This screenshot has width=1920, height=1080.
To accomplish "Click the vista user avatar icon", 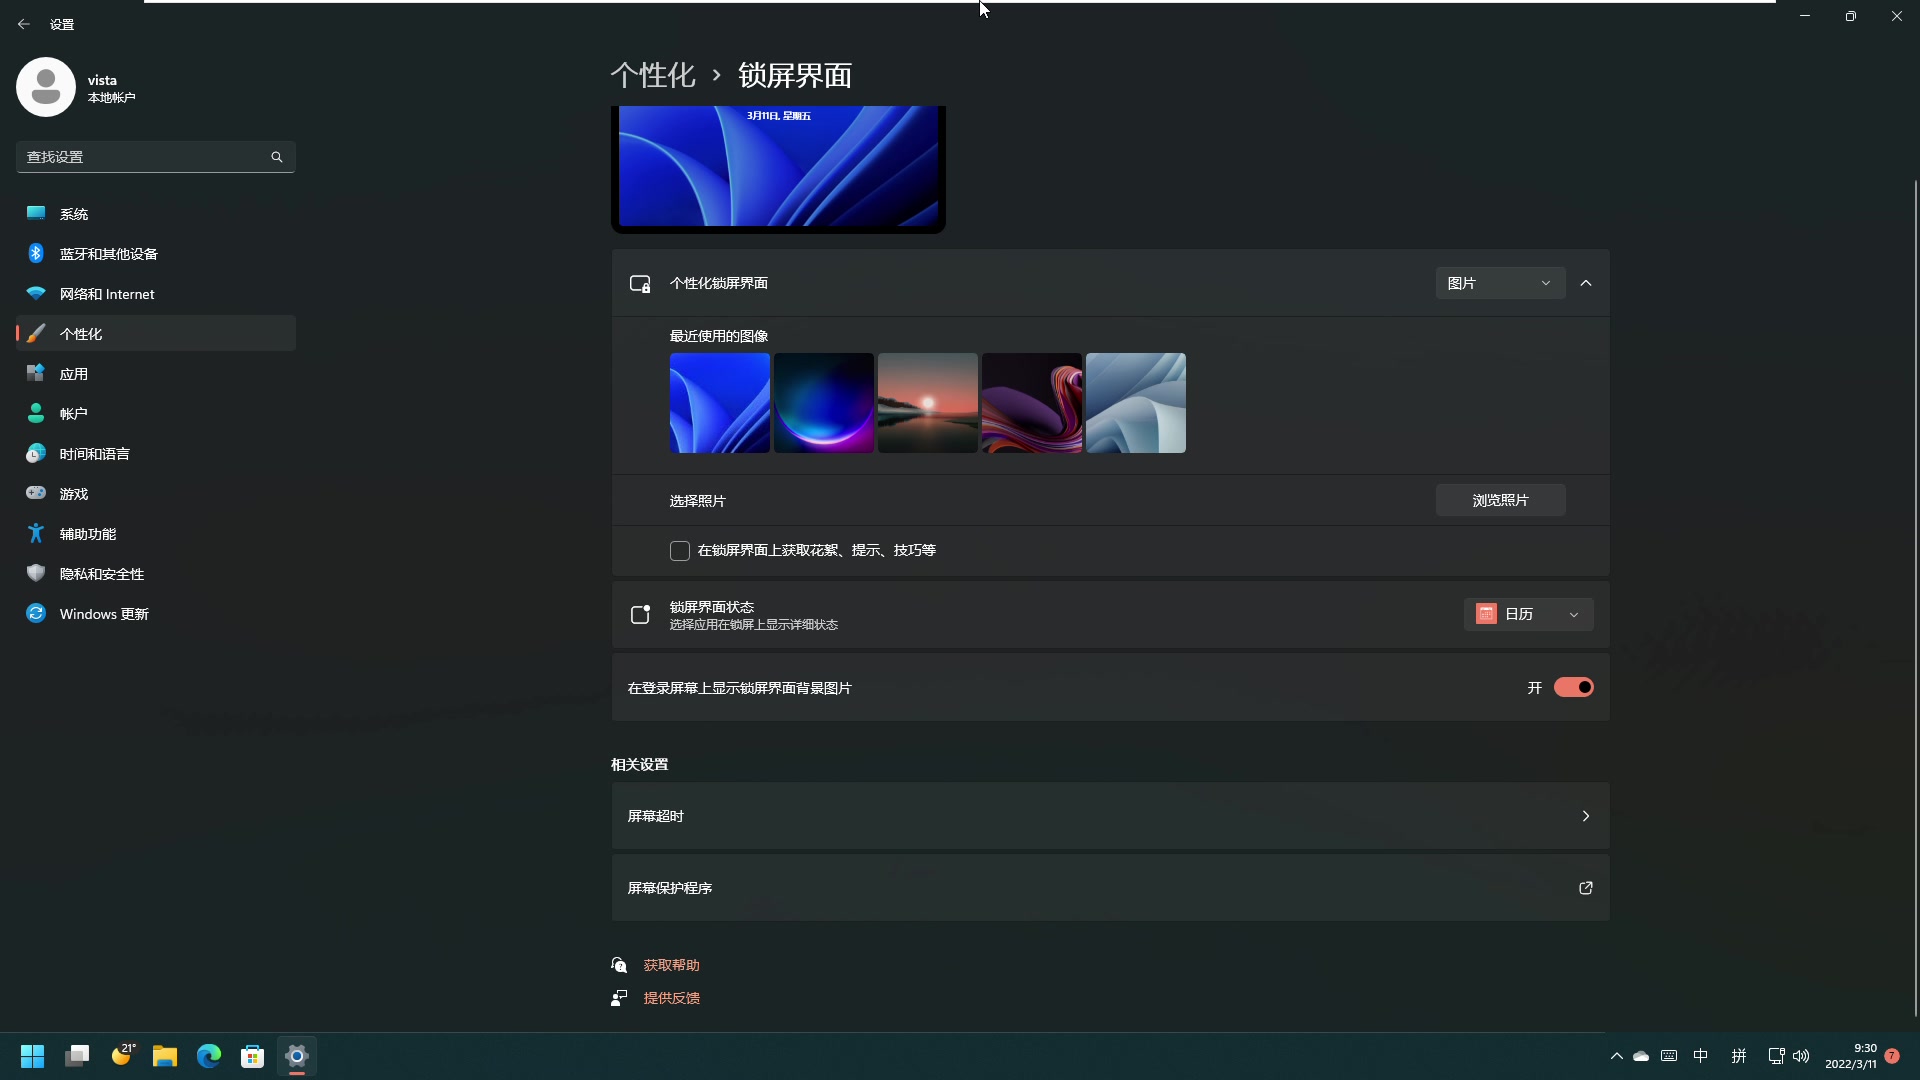I will pos(46,87).
